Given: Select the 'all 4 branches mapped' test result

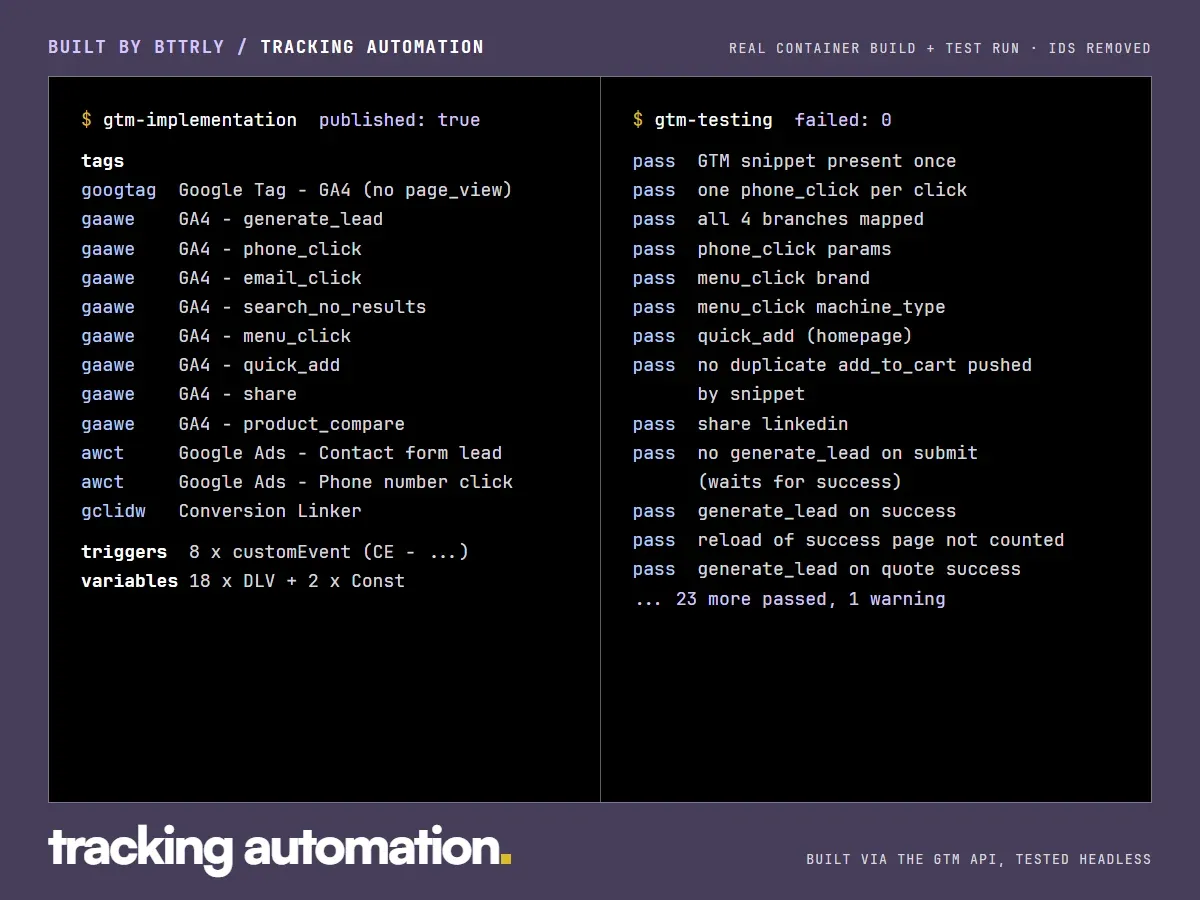Looking at the screenshot, I should [778, 219].
